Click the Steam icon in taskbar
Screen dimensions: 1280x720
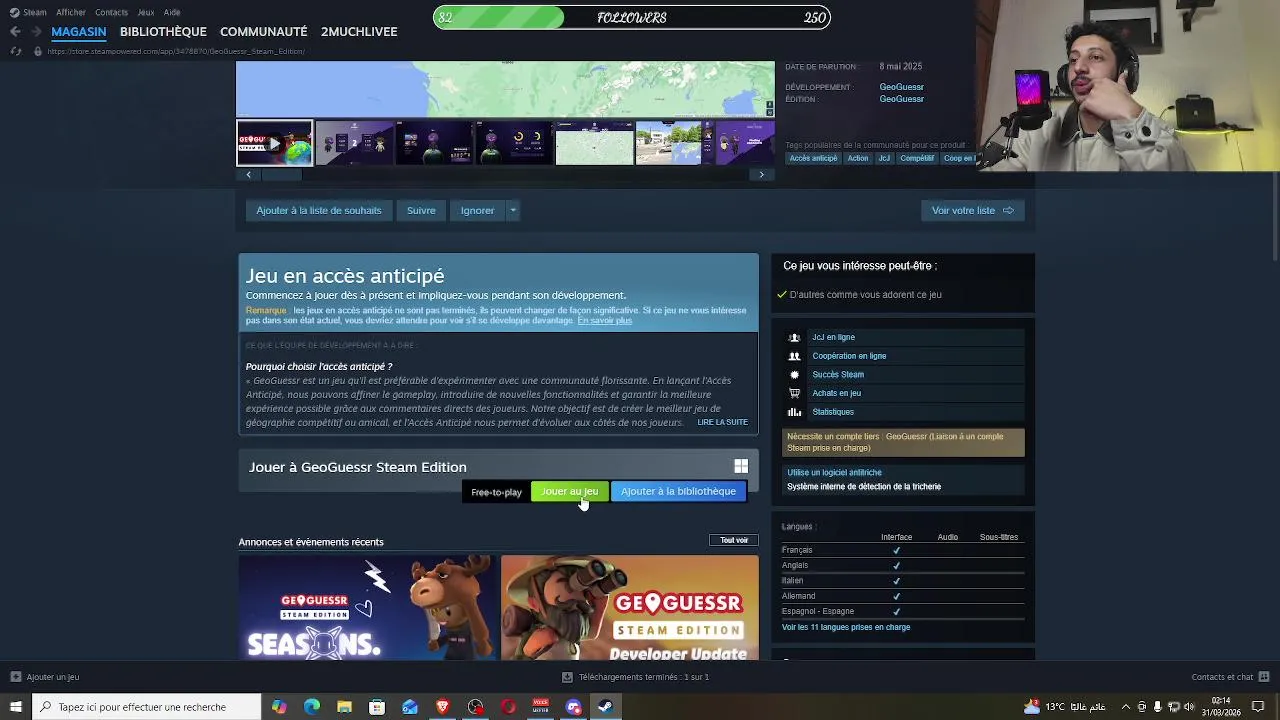(x=606, y=707)
